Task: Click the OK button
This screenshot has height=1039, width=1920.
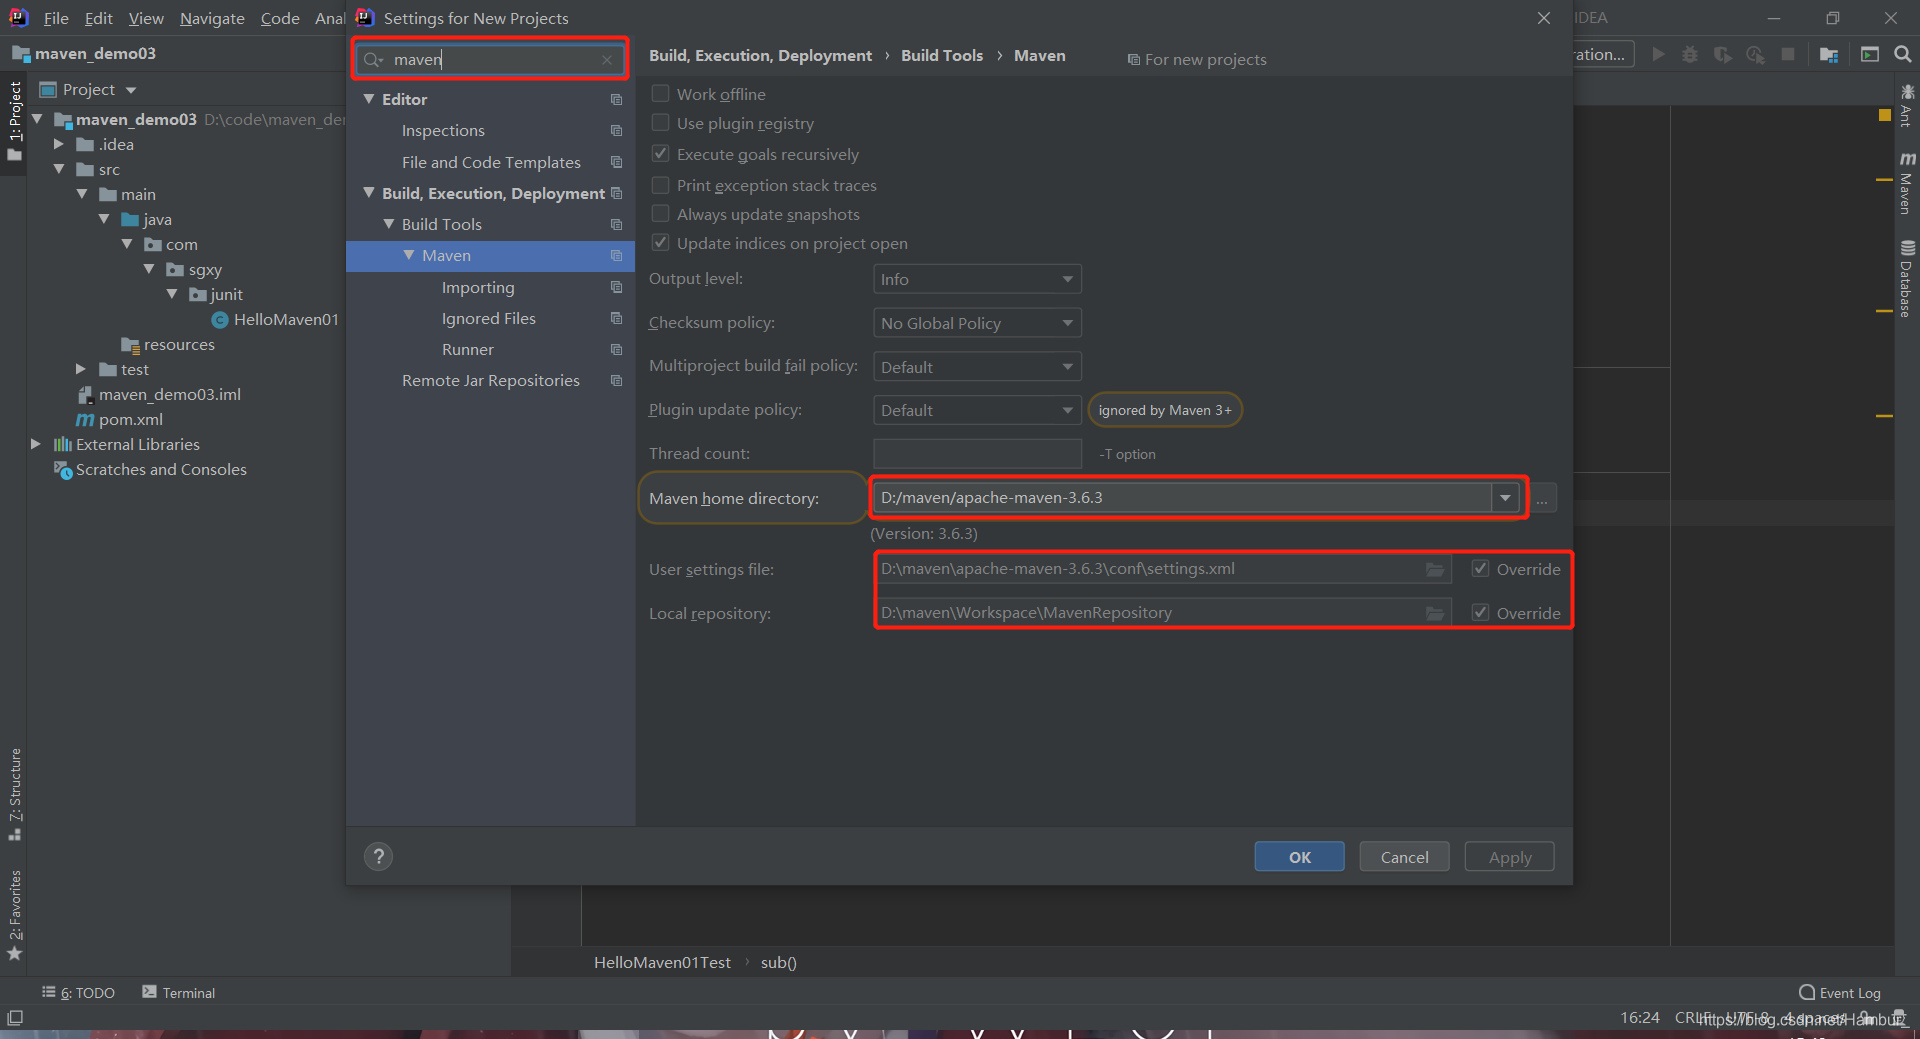Action: [1299, 857]
